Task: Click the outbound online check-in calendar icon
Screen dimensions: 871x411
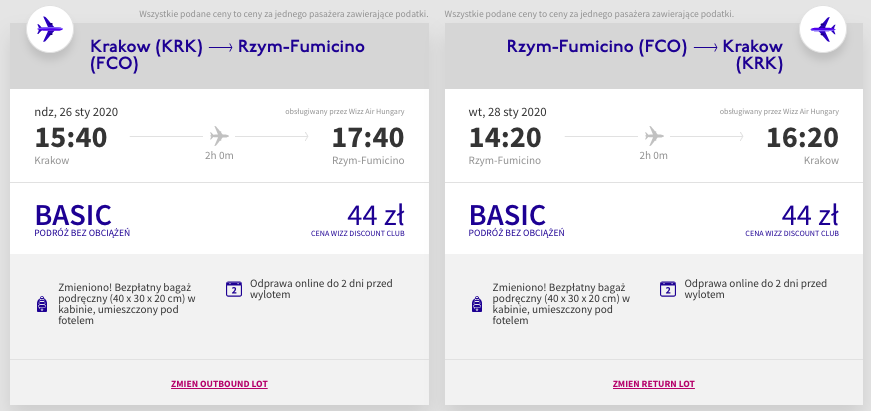Action: pos(234,289)
